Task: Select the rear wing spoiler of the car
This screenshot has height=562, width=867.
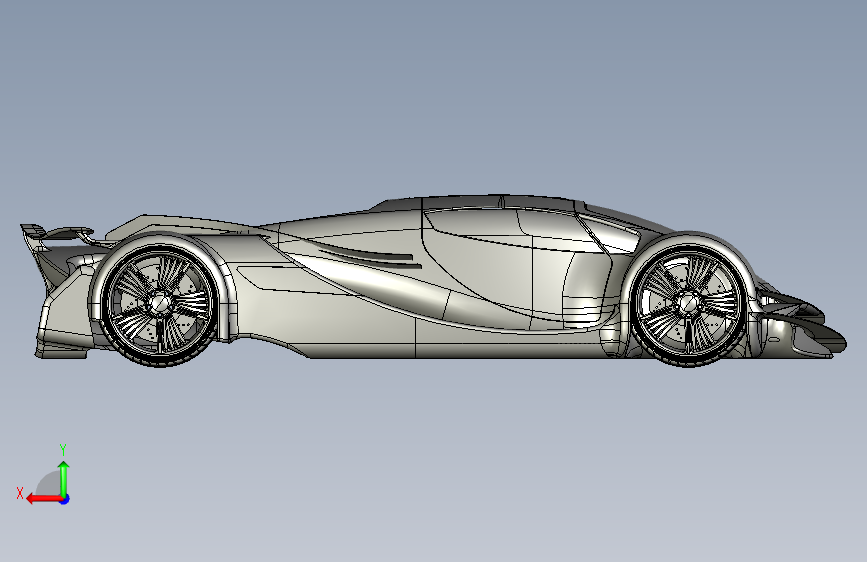Action: pos(57,233)
